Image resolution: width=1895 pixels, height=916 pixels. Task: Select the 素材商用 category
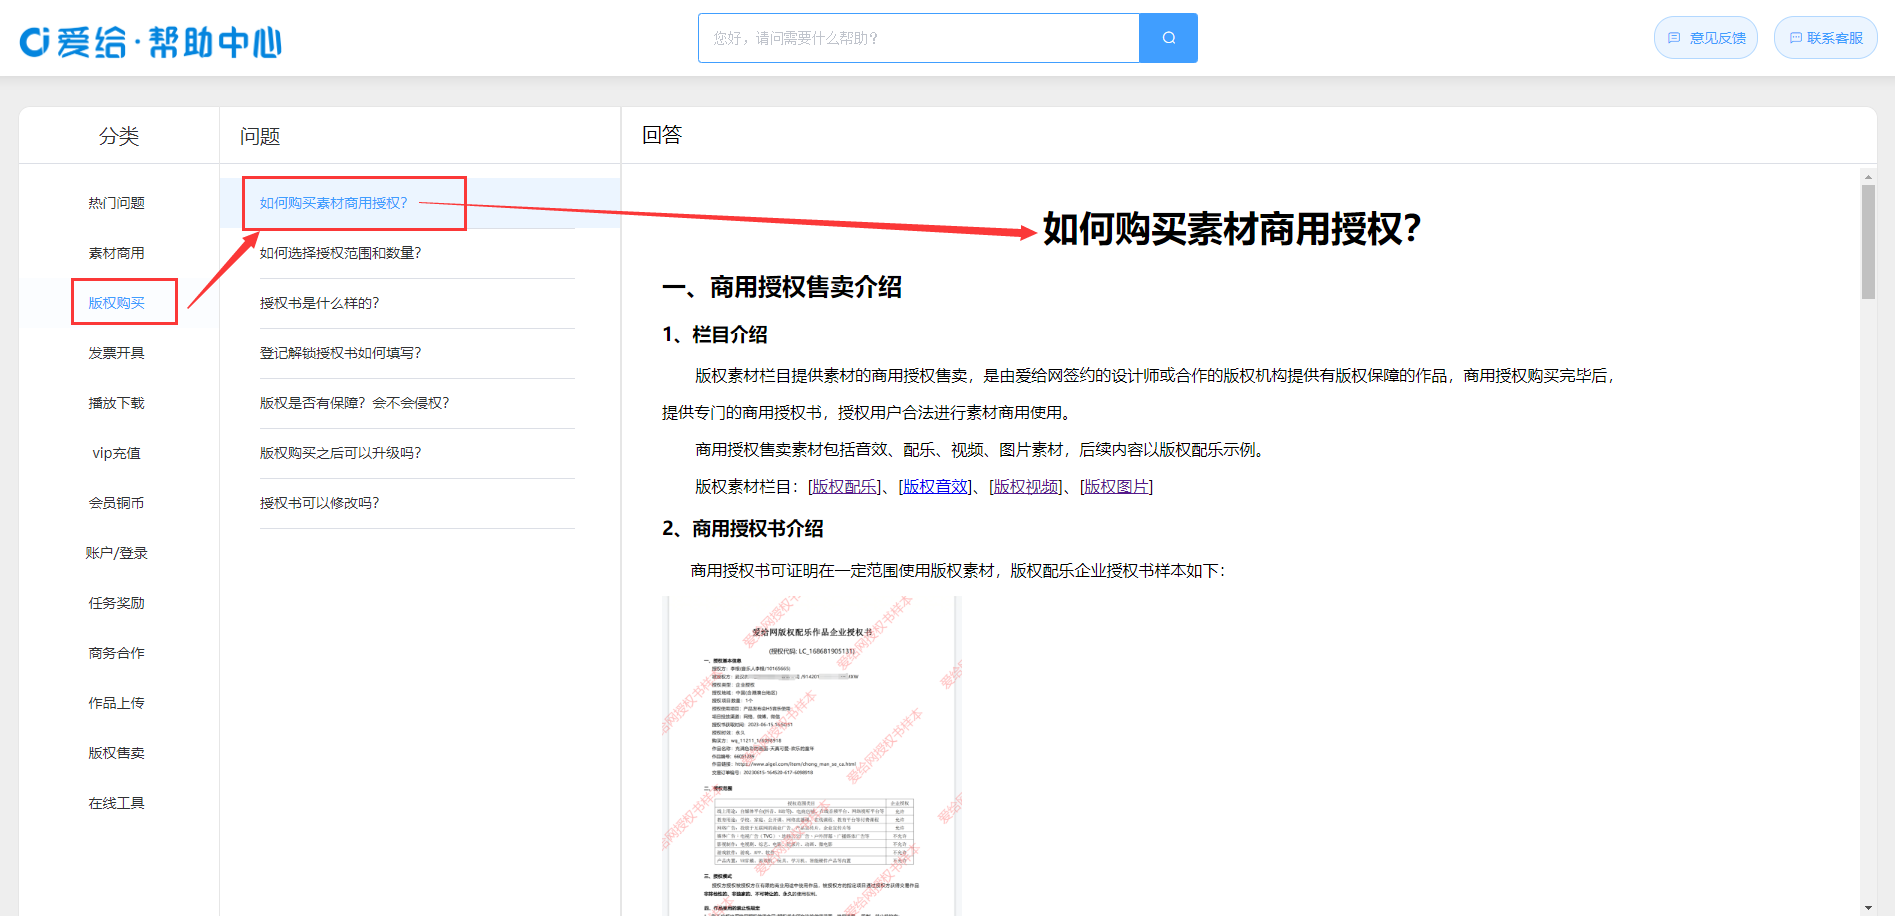[x=117, y=253]
